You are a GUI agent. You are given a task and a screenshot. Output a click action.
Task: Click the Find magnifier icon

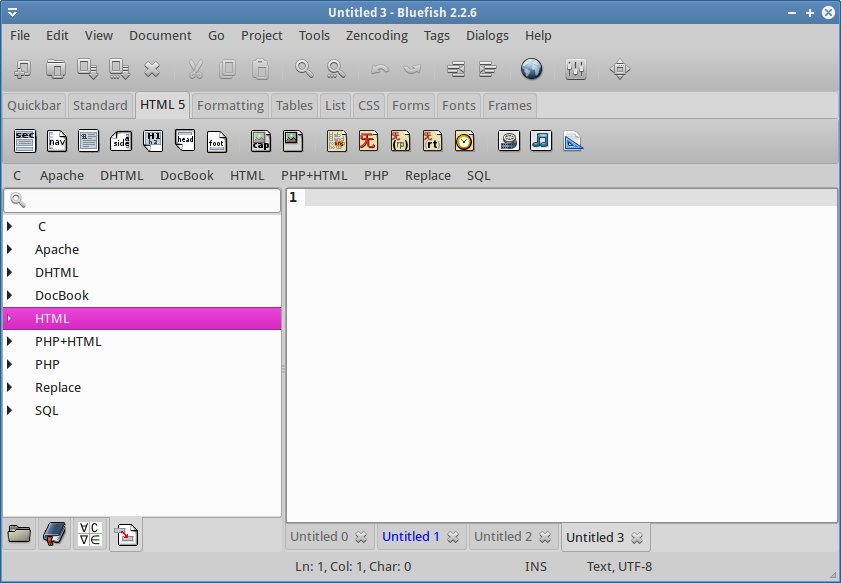pos(304,69)
